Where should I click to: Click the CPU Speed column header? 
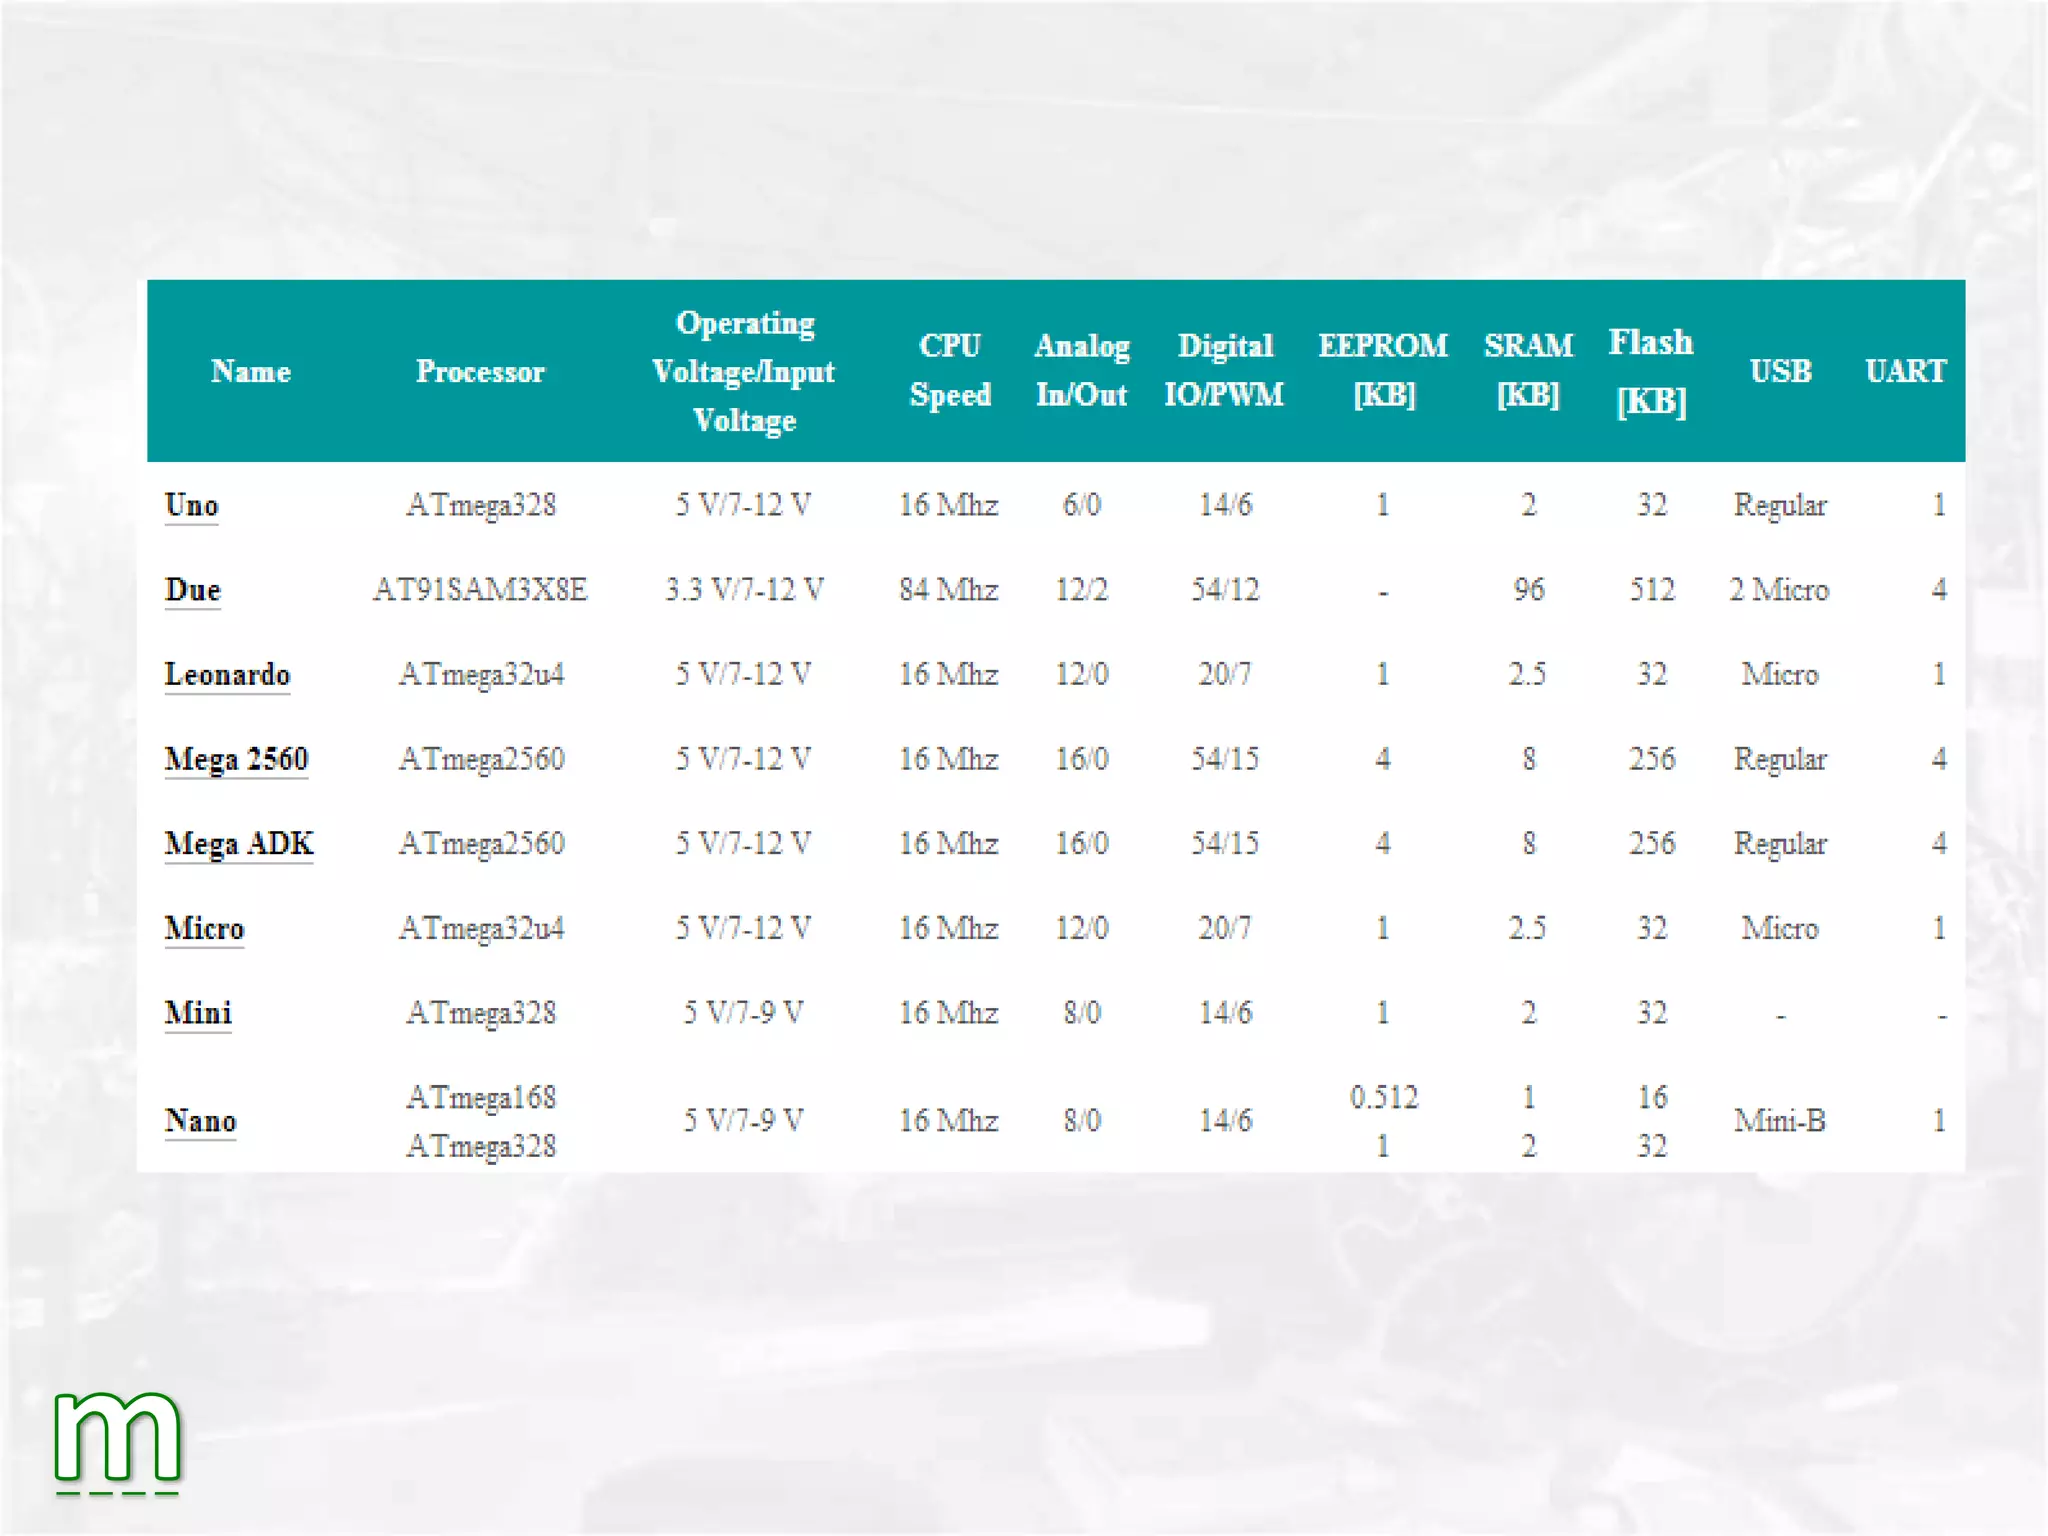coord(949,370)
